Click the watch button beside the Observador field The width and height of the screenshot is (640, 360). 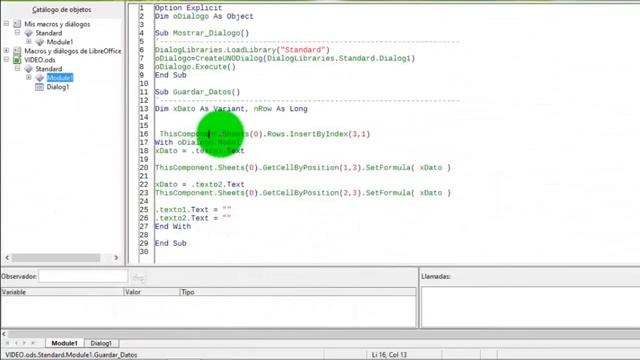[x=139, y=278]
